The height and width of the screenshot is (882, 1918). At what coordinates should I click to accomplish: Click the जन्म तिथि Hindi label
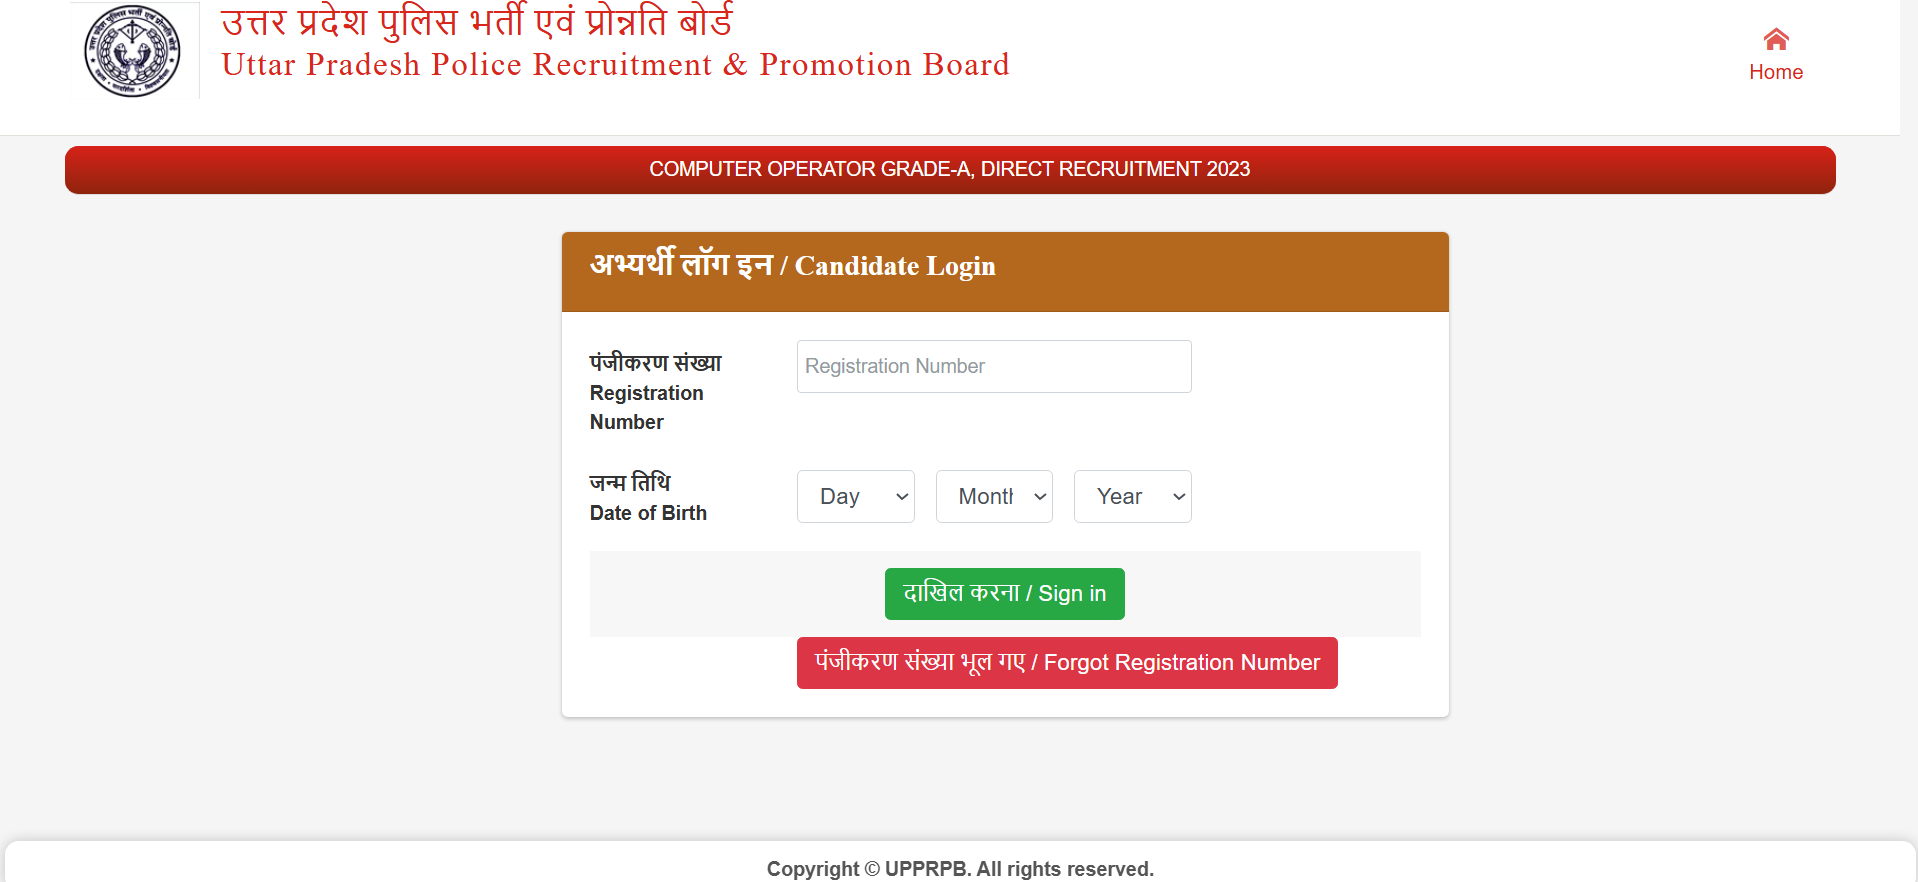[630, 482]
